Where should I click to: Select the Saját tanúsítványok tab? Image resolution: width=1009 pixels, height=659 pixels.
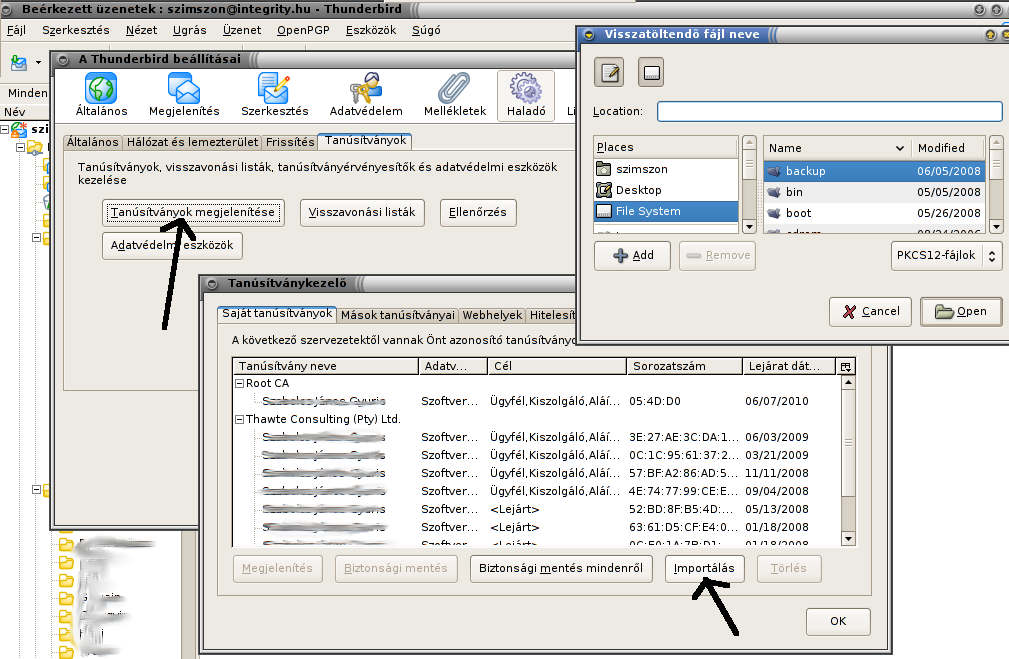pos(277,313)
